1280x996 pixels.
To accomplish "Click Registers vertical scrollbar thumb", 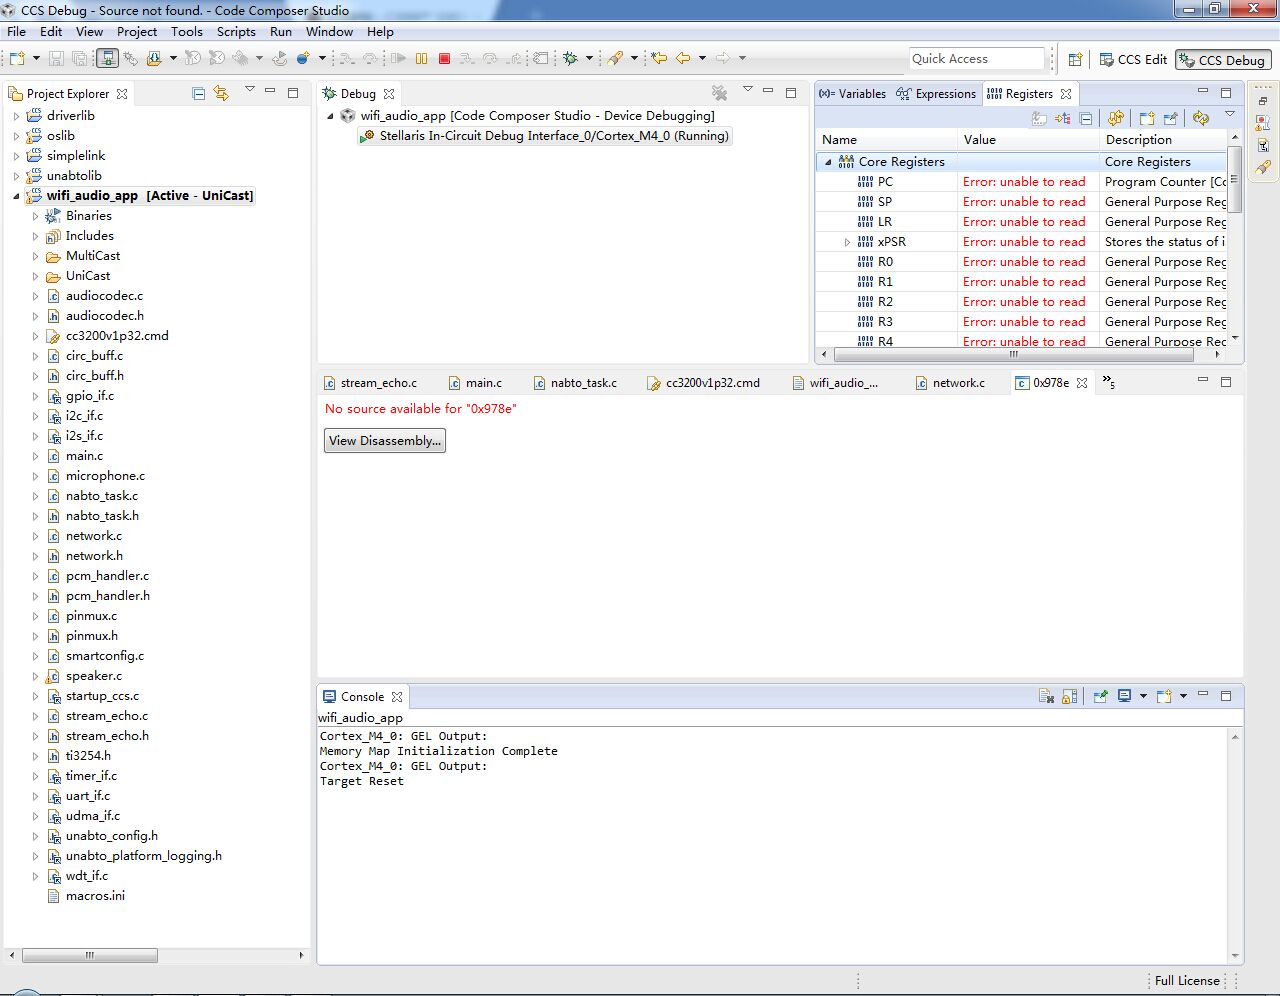I will (x=1235, y=179).
